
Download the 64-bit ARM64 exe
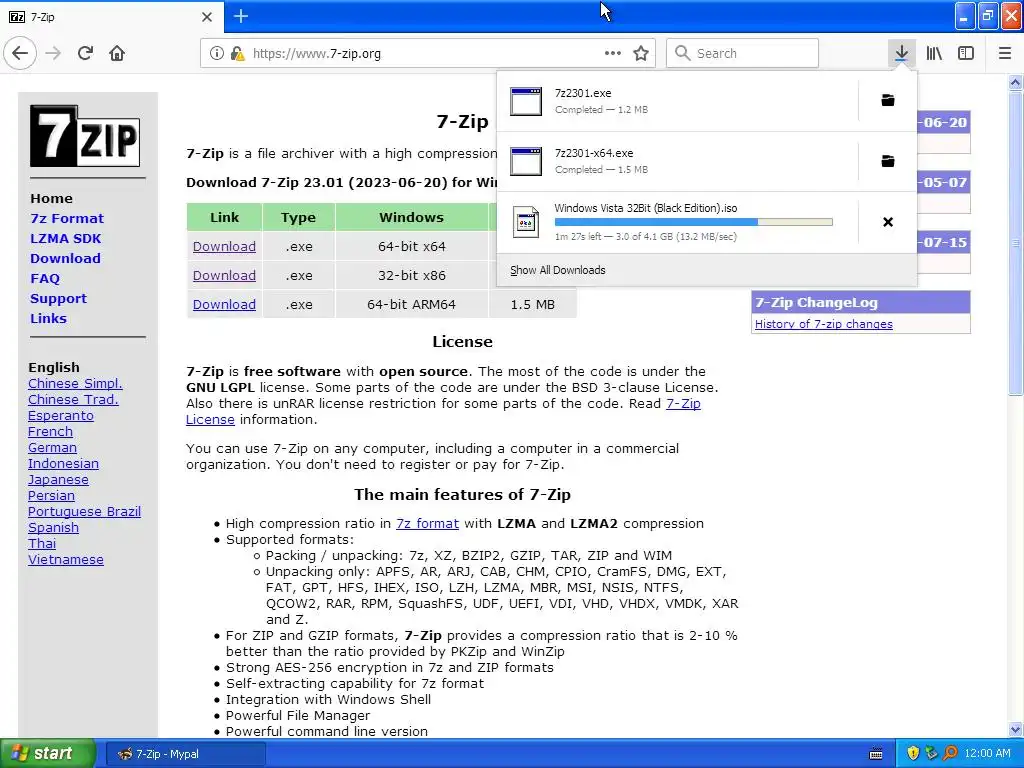[224, 304]
